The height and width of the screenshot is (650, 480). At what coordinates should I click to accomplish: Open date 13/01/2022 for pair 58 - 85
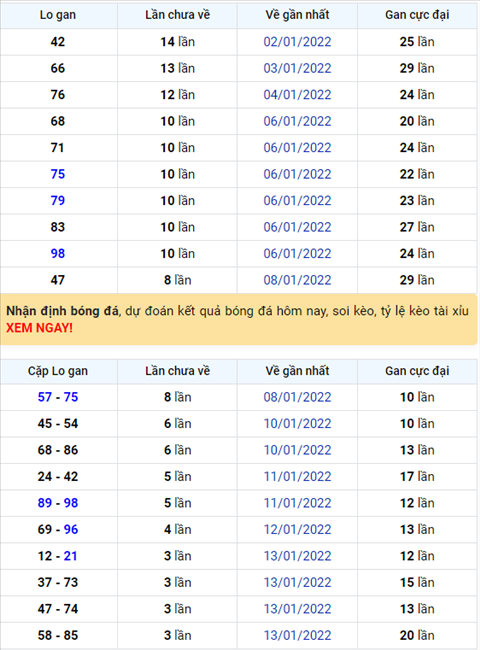pyautogui.click(x=297, y=635)
